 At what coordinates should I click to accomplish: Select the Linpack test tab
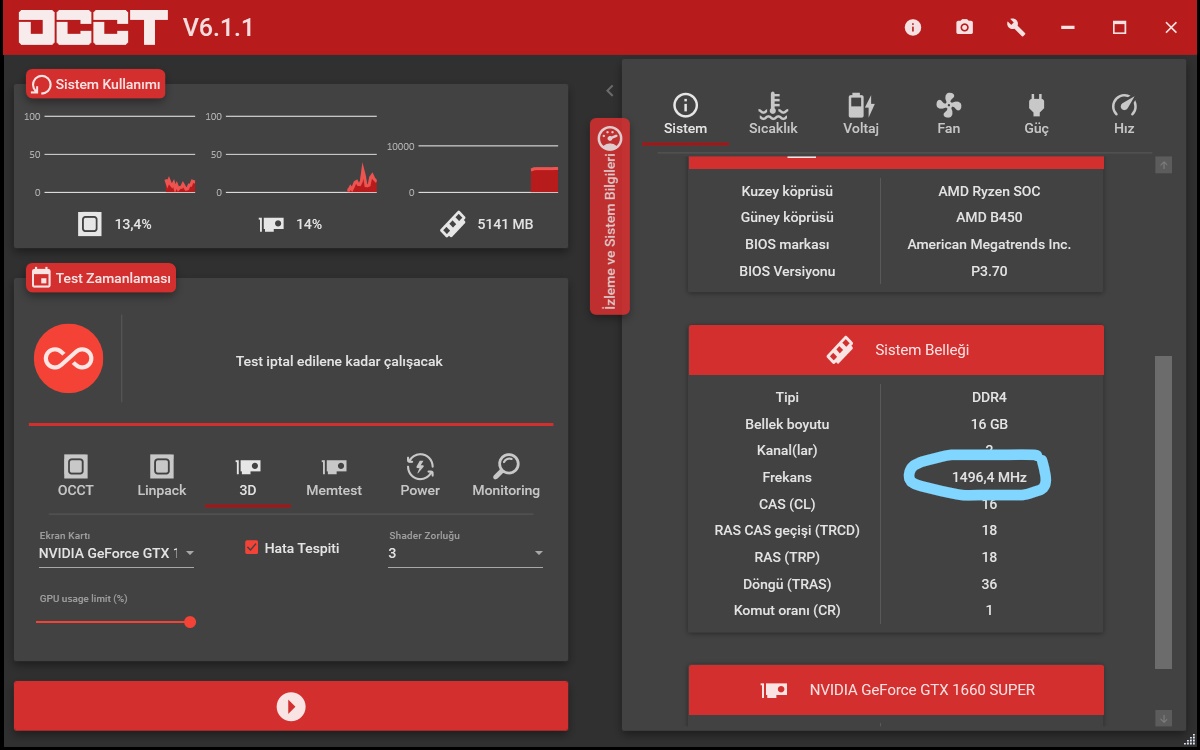(162, 476)
